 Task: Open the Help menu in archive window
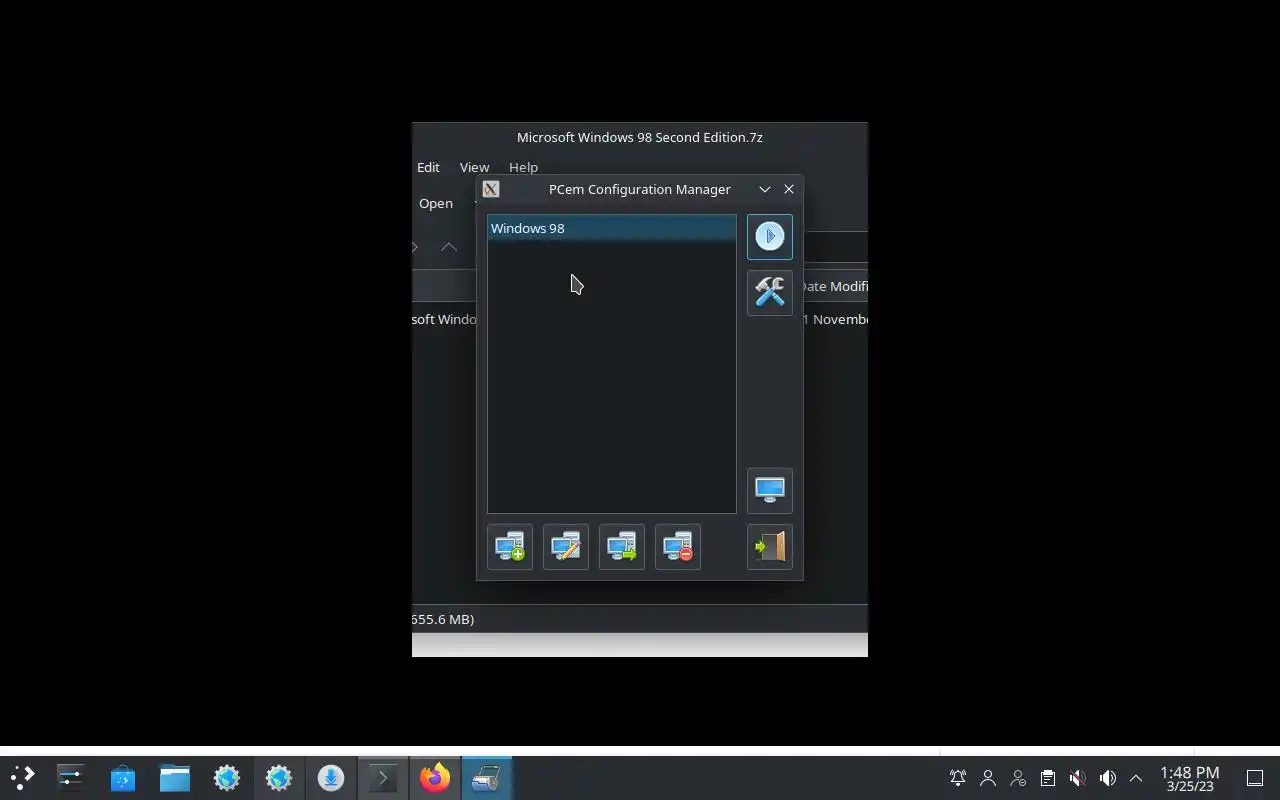pos(523,167)
